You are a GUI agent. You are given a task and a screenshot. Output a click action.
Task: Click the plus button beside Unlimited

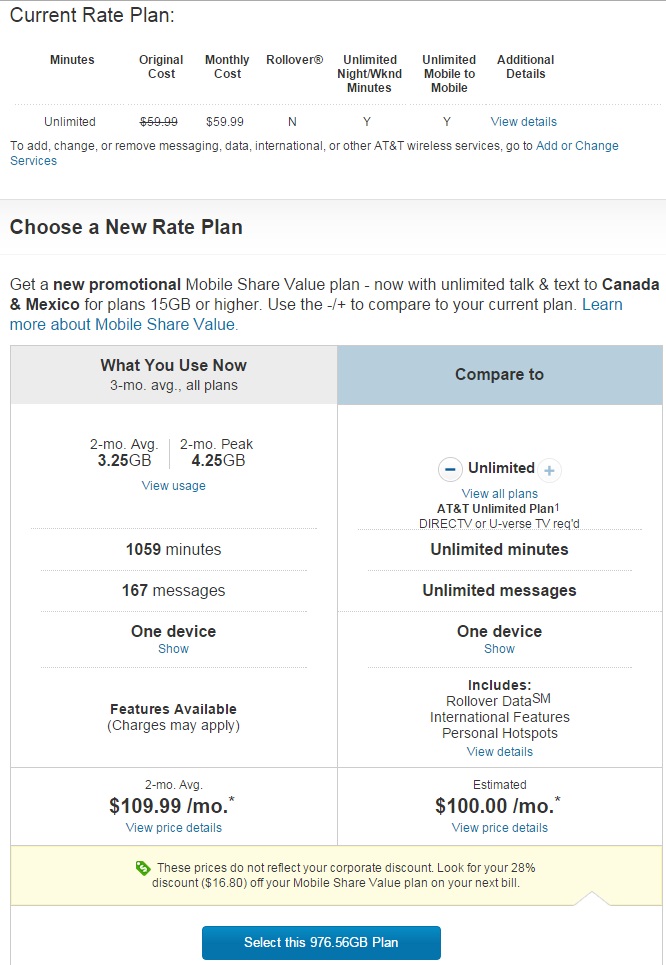pos(549,471)
